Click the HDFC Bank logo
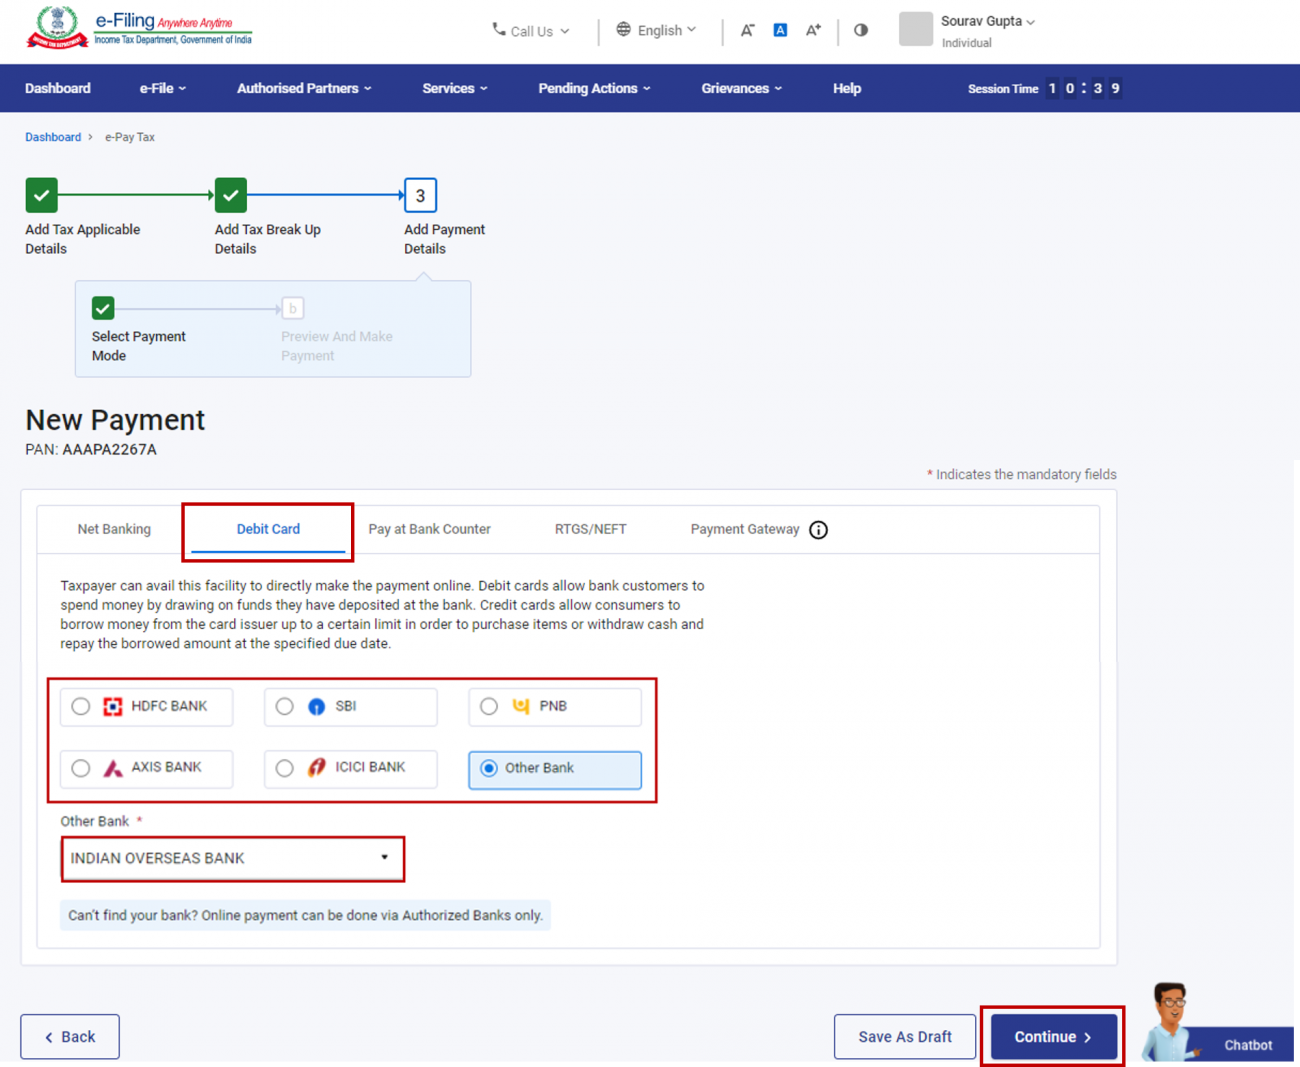The width and height of the screenshot is (1300, 1067). 112,706
